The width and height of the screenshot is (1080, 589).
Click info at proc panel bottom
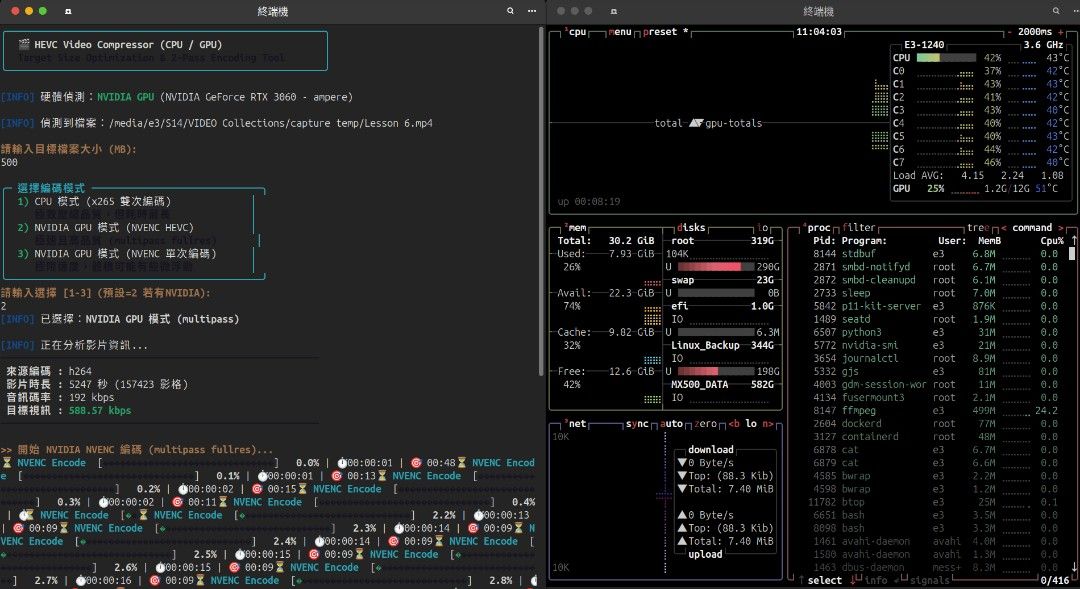click(x=875, y=580)
